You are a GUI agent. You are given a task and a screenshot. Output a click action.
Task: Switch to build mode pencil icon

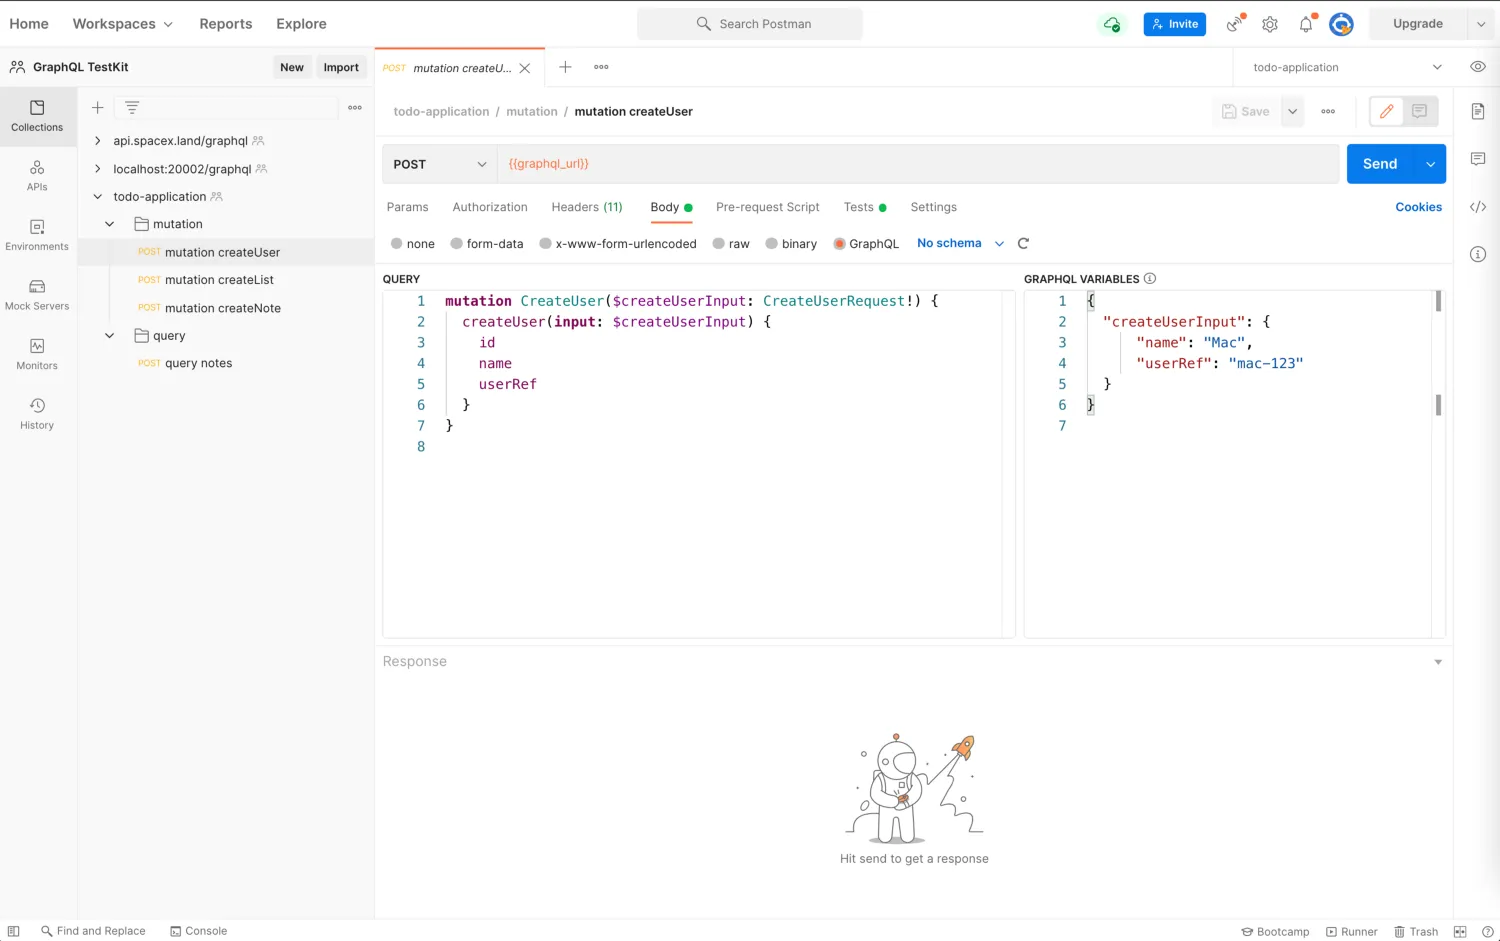point(1386,111)
